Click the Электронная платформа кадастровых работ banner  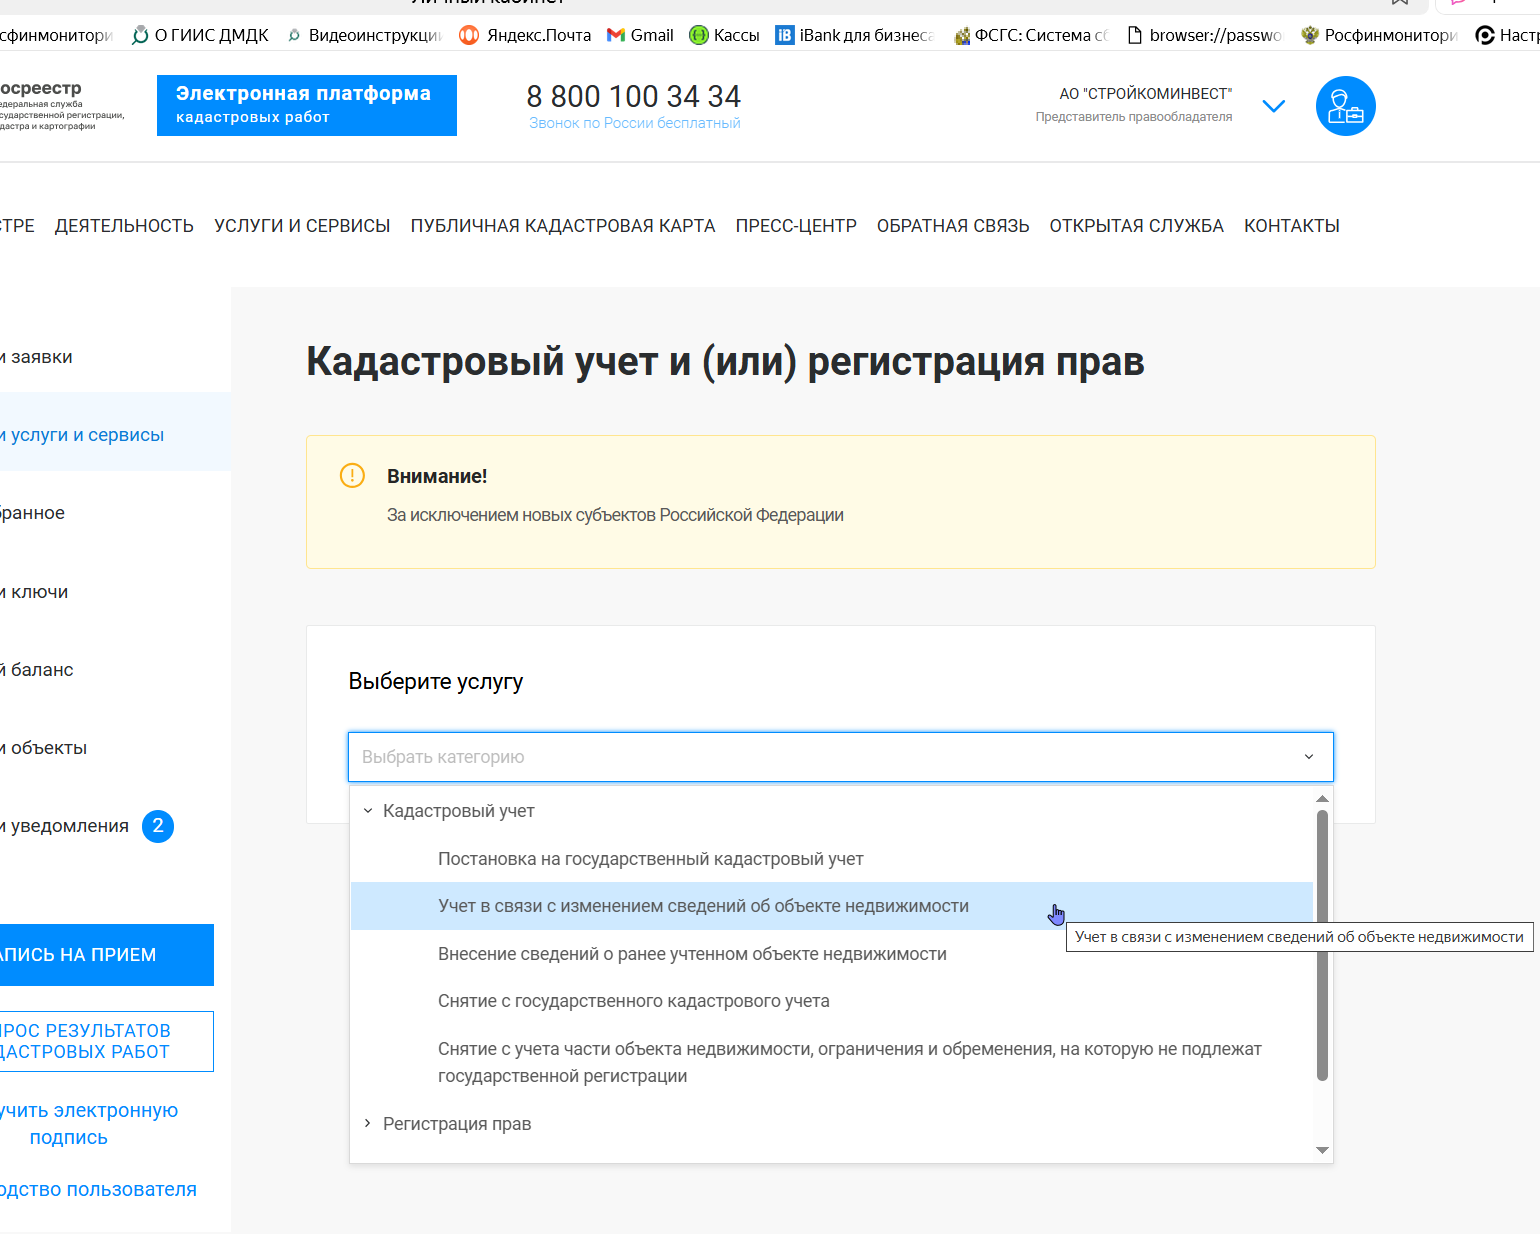tap(307, 105)
